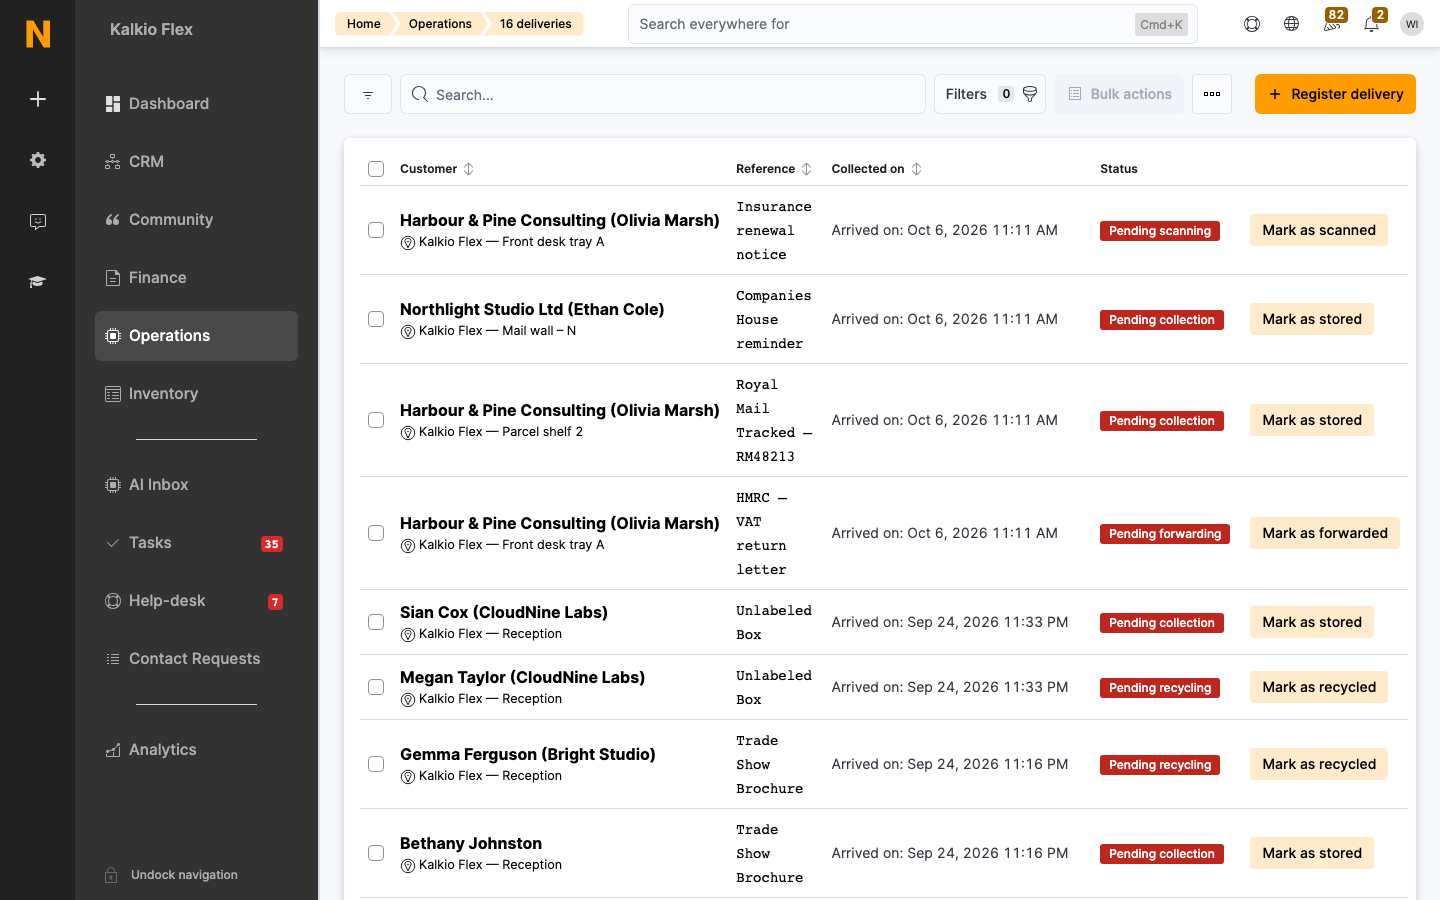Sort by Collected on column arrows
The image size is (1440, 900).
916,169
